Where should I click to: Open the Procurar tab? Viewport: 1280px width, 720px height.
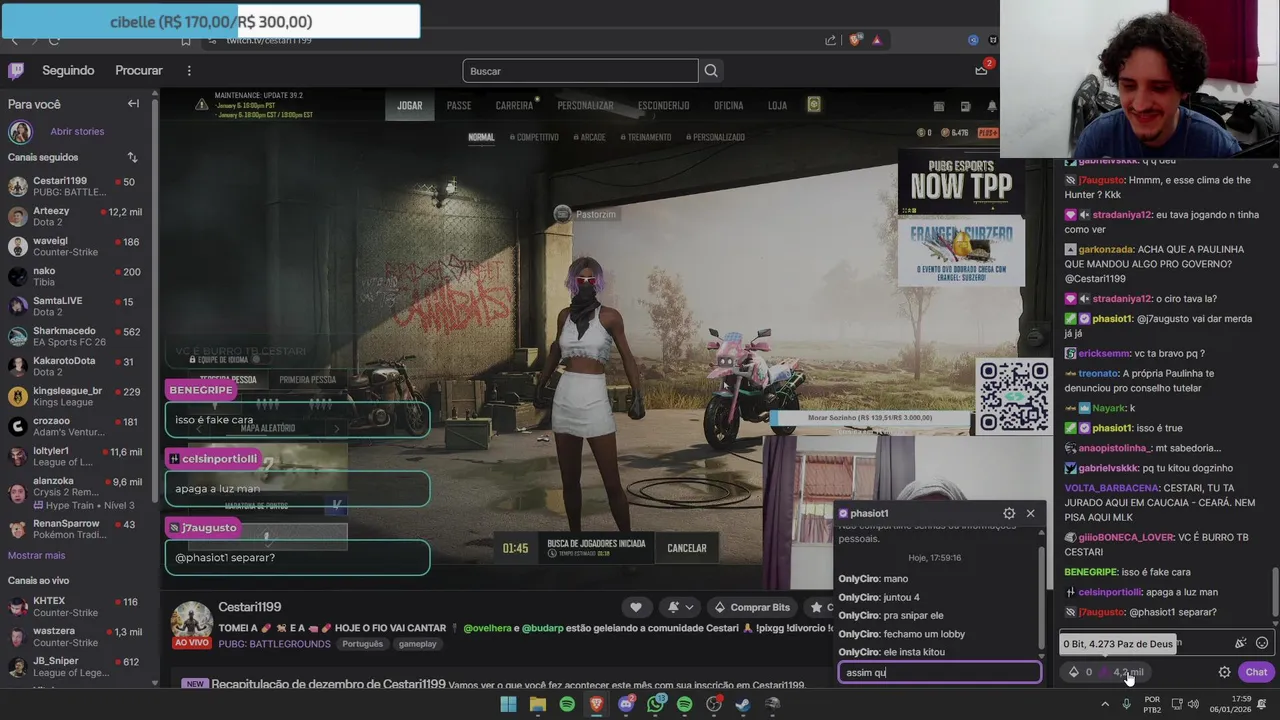click(139, 70)
